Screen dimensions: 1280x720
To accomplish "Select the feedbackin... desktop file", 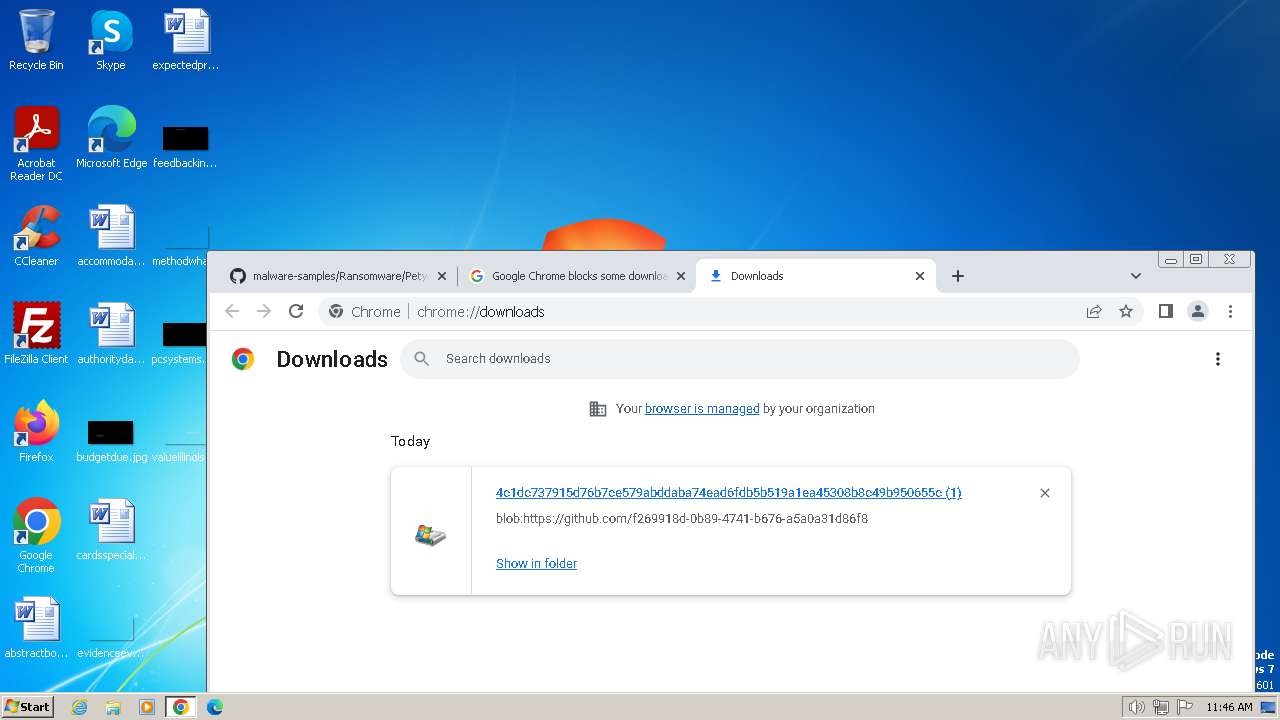I will click(186, 146).
